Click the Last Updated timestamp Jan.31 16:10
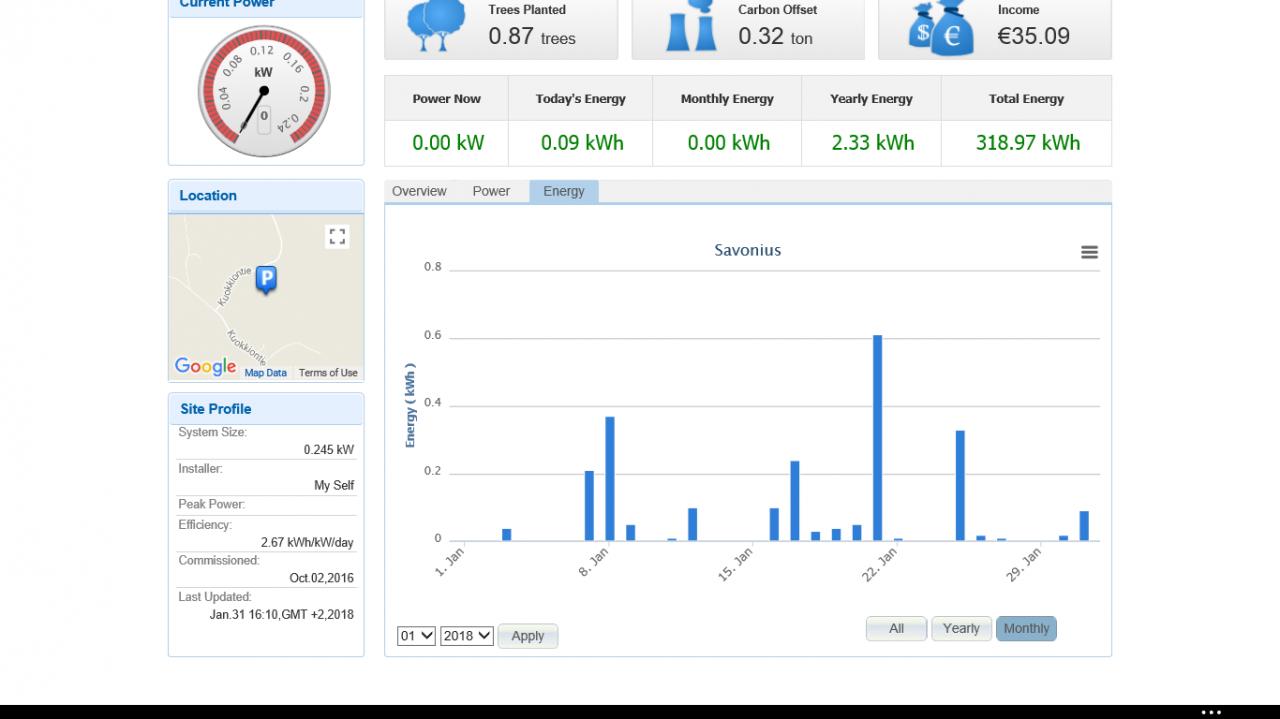1280x719 pixels. coord(281,615)
